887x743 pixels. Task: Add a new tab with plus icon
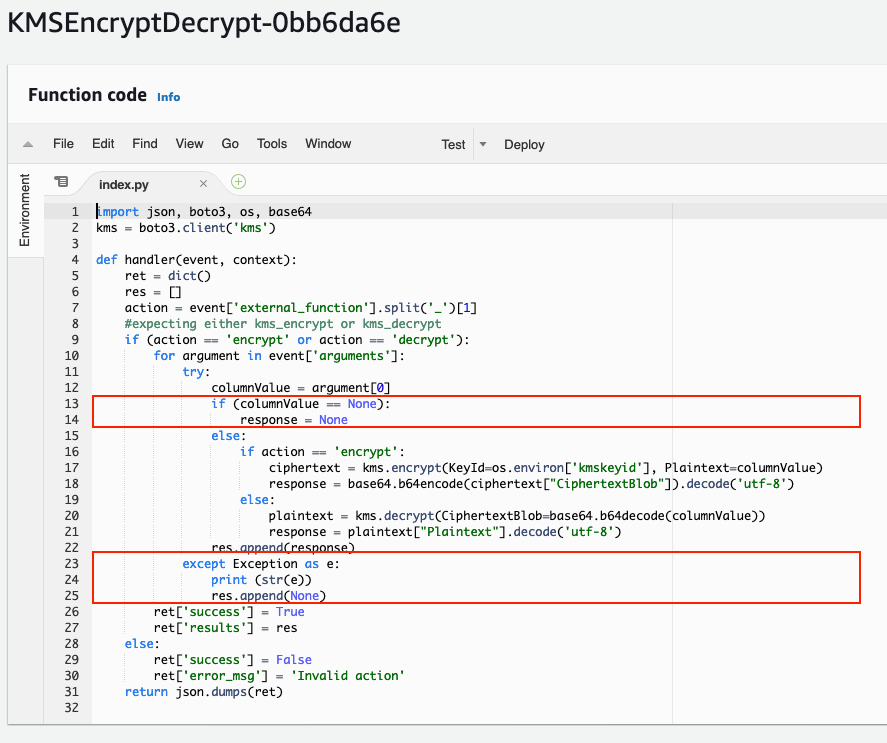coord(238,182)
